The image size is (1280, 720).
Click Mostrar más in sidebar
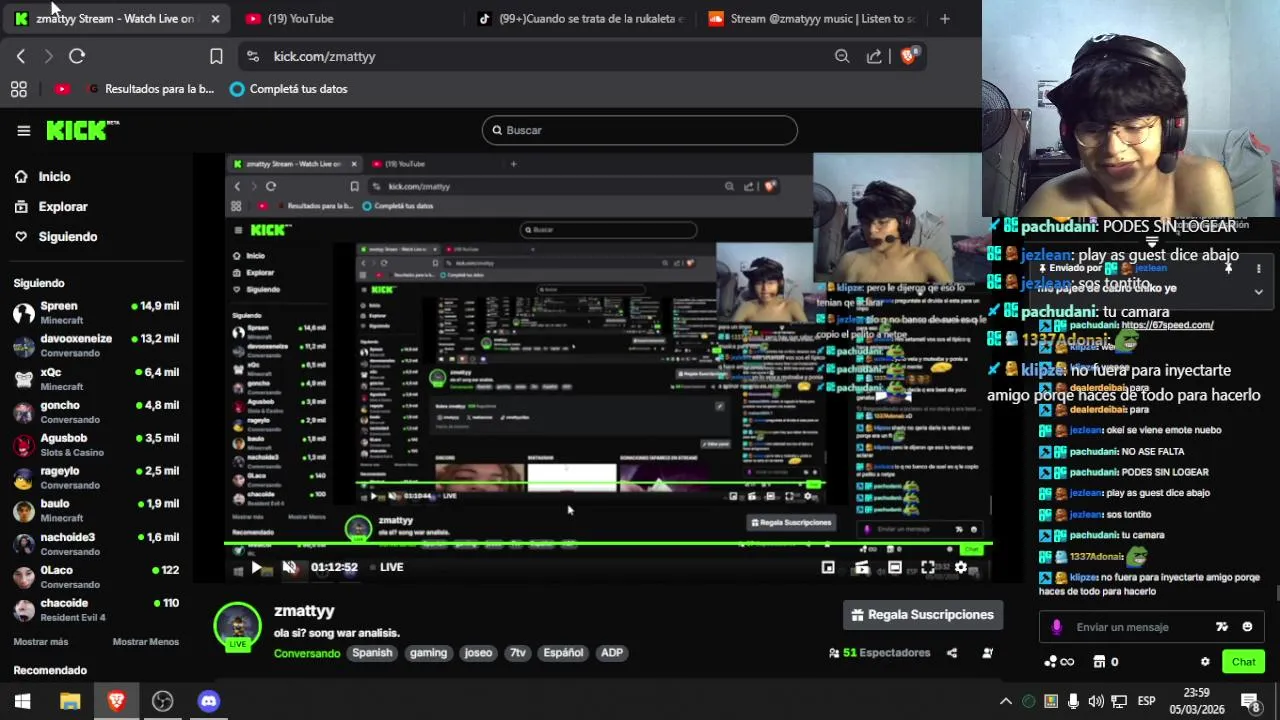click(41, 642)
